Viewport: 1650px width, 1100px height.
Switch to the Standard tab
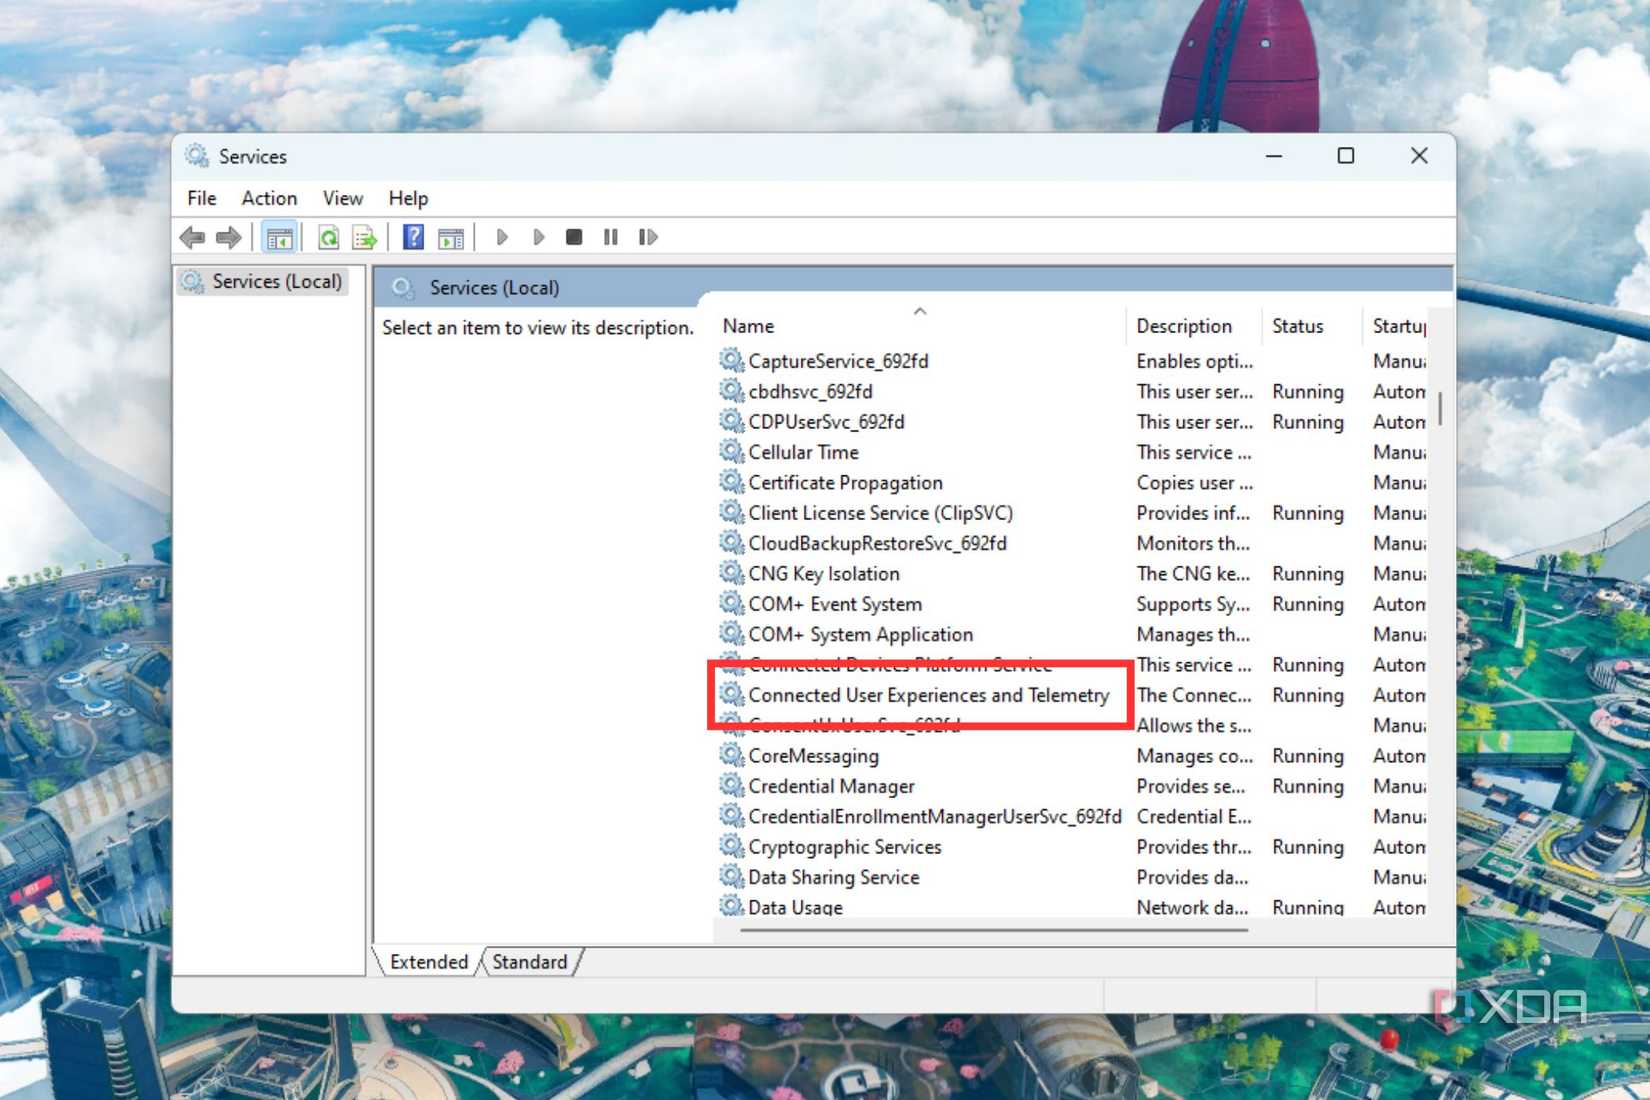pyautogui.click(x=529, y=961)
